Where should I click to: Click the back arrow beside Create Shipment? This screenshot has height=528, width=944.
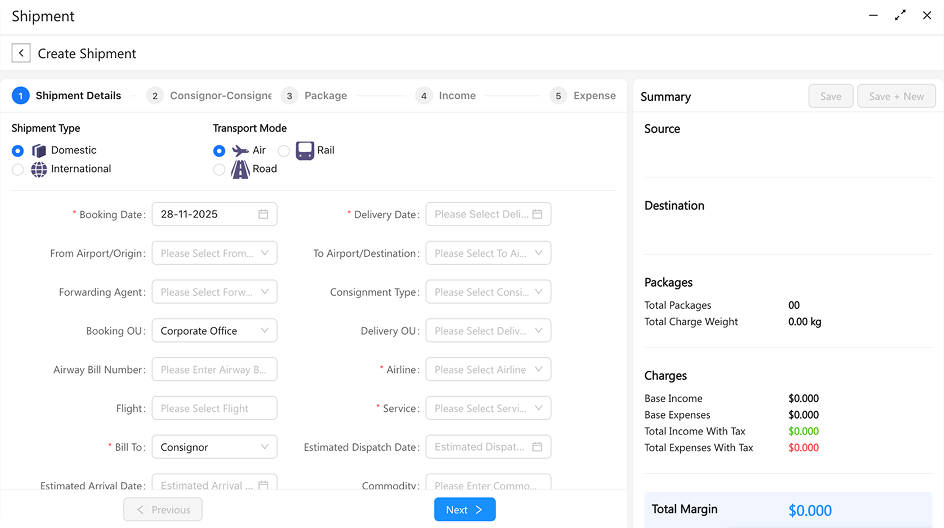tap(21, 53)
